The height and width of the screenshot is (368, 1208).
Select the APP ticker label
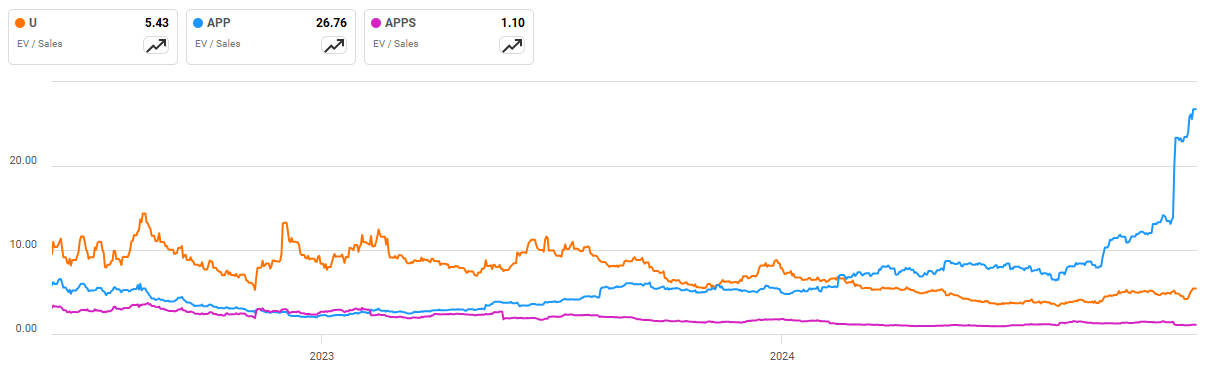click(x=218, y=23)
